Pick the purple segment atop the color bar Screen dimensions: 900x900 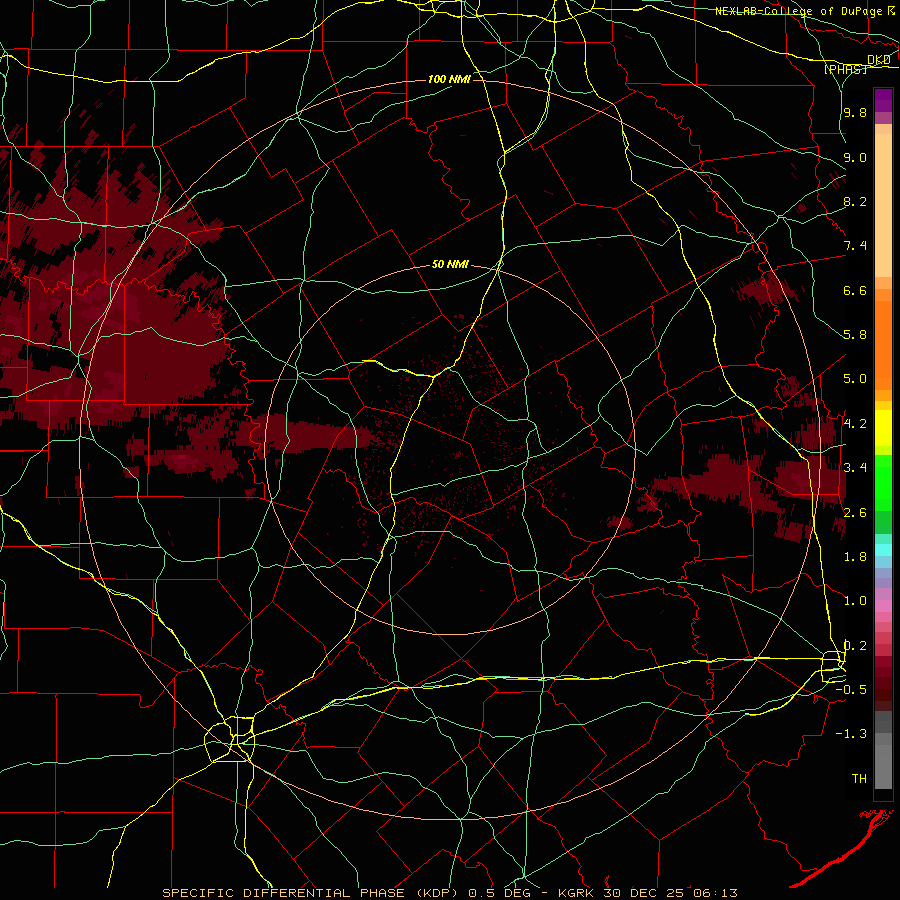tap(883, 100)
